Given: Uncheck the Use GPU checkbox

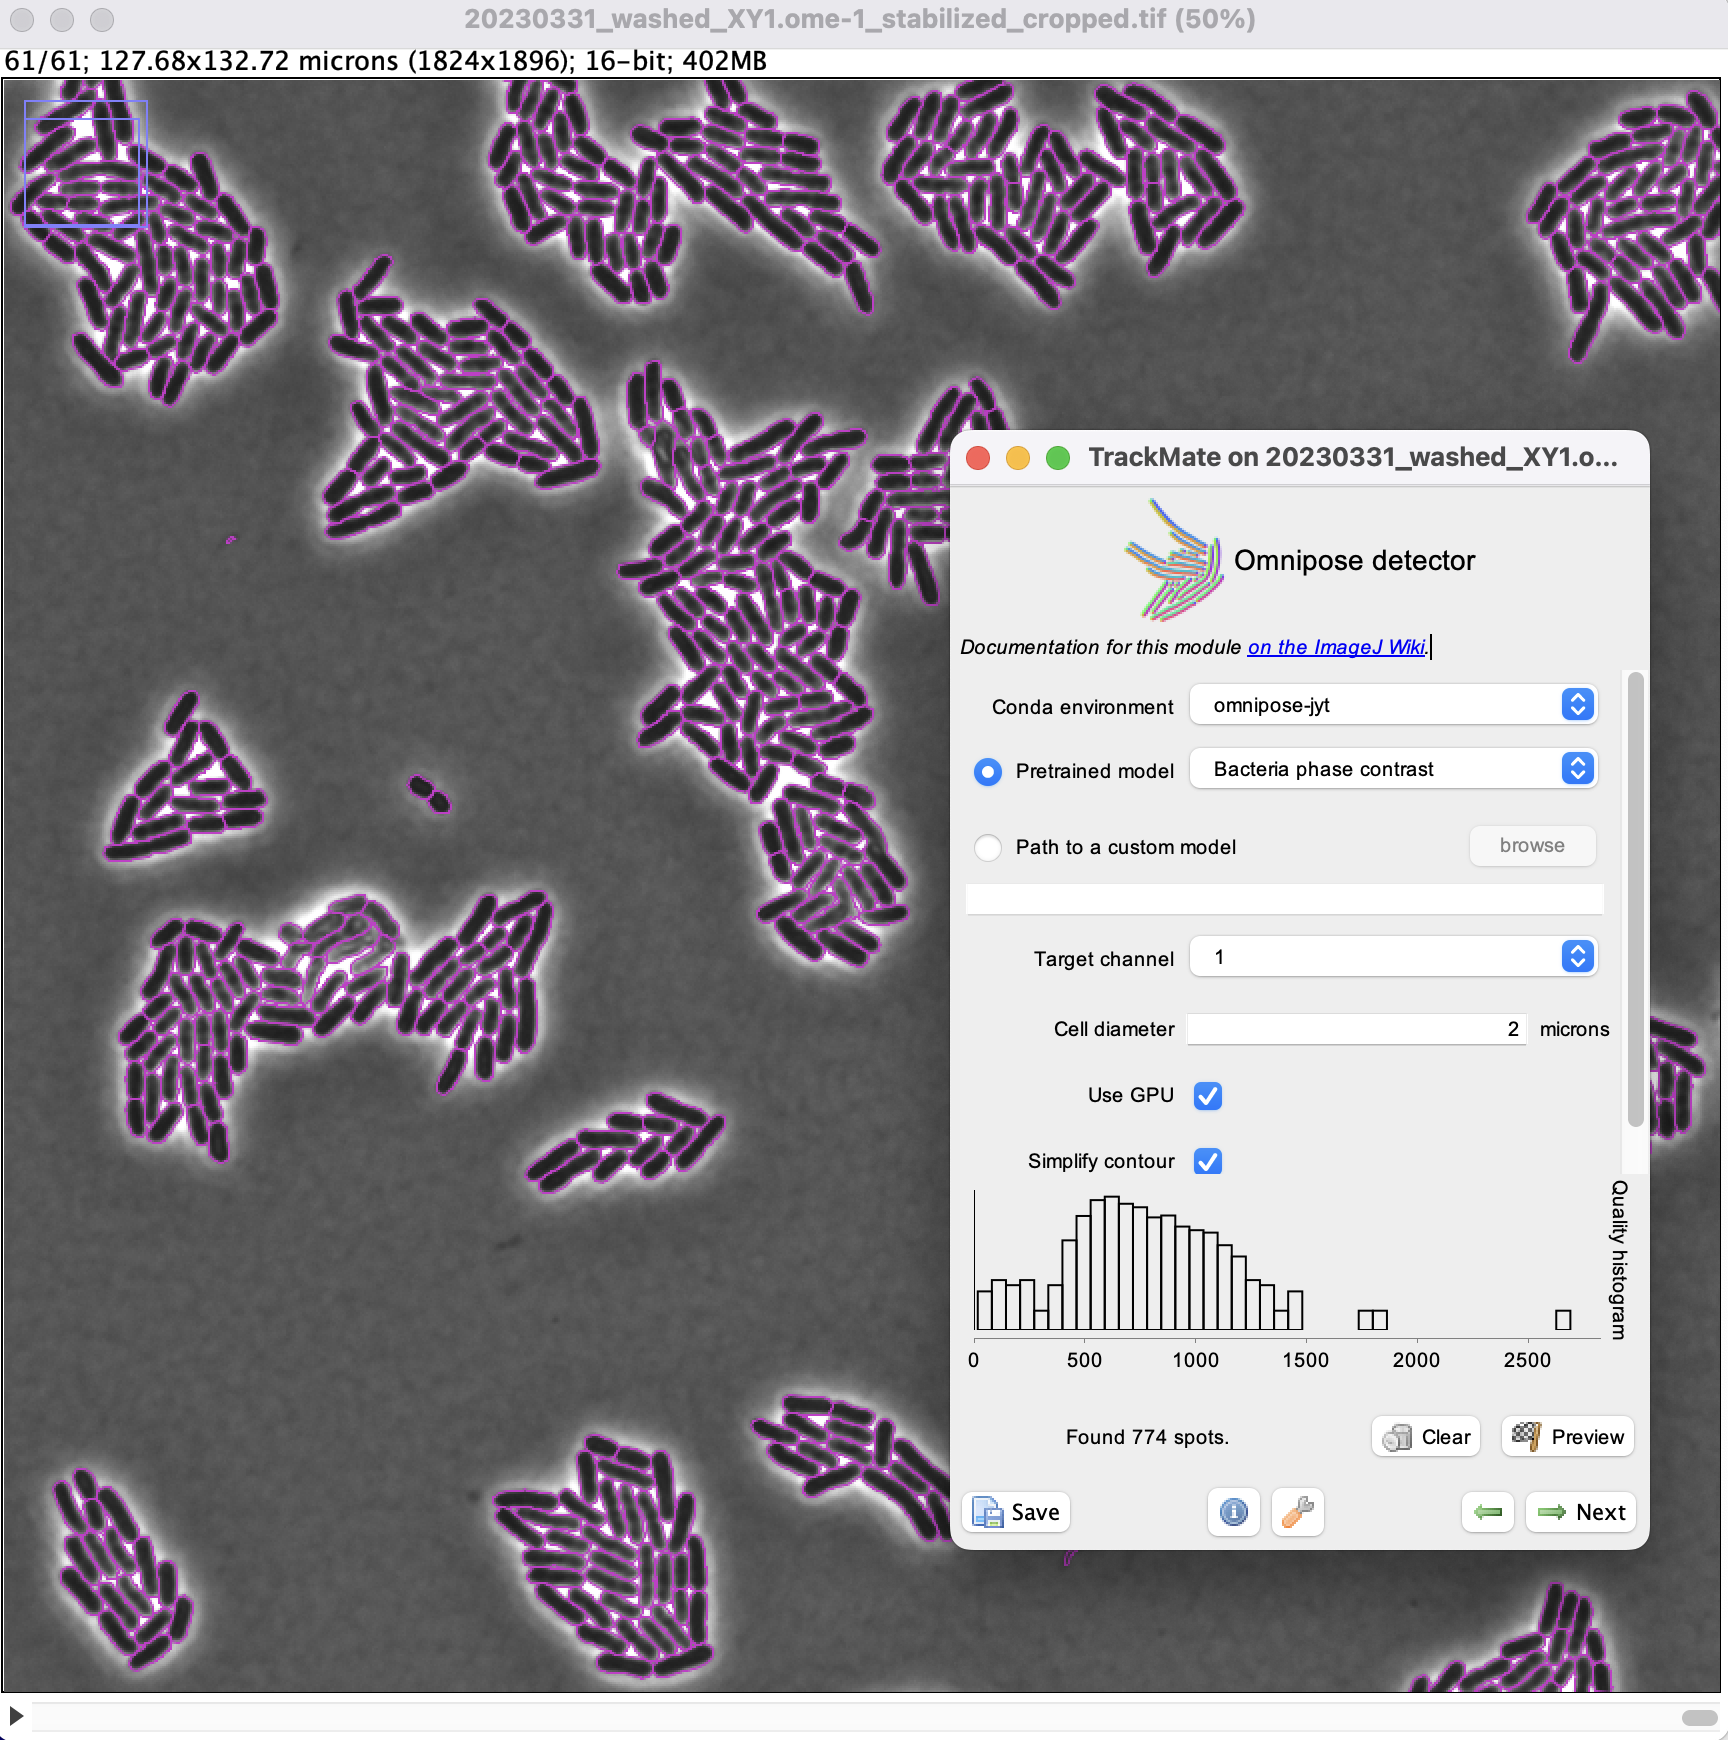Looking at the screenshot, I should click(x=1207, y=1096).
